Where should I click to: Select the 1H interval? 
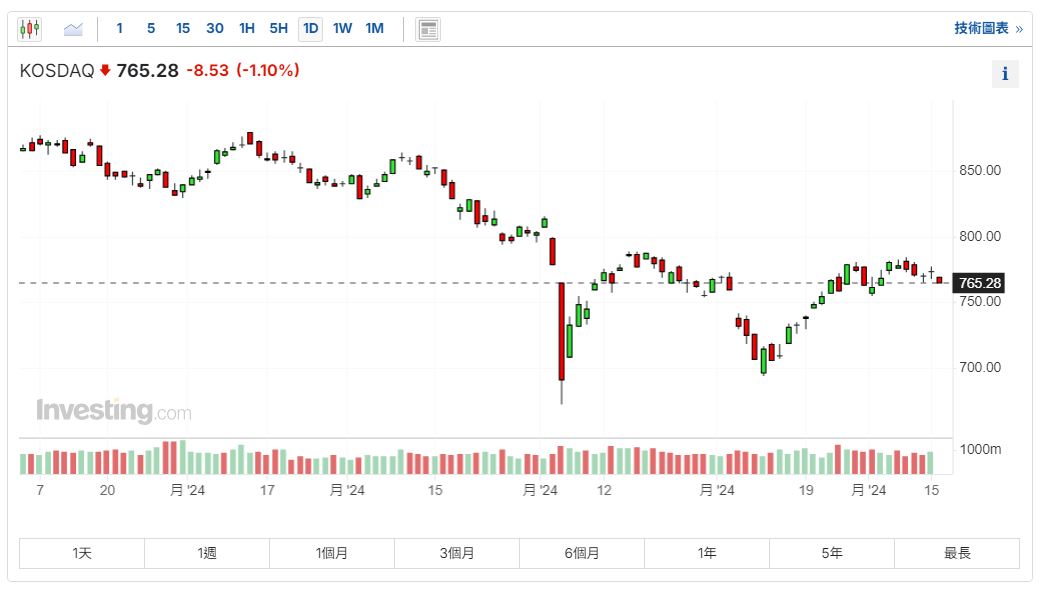tap(247, 29)
